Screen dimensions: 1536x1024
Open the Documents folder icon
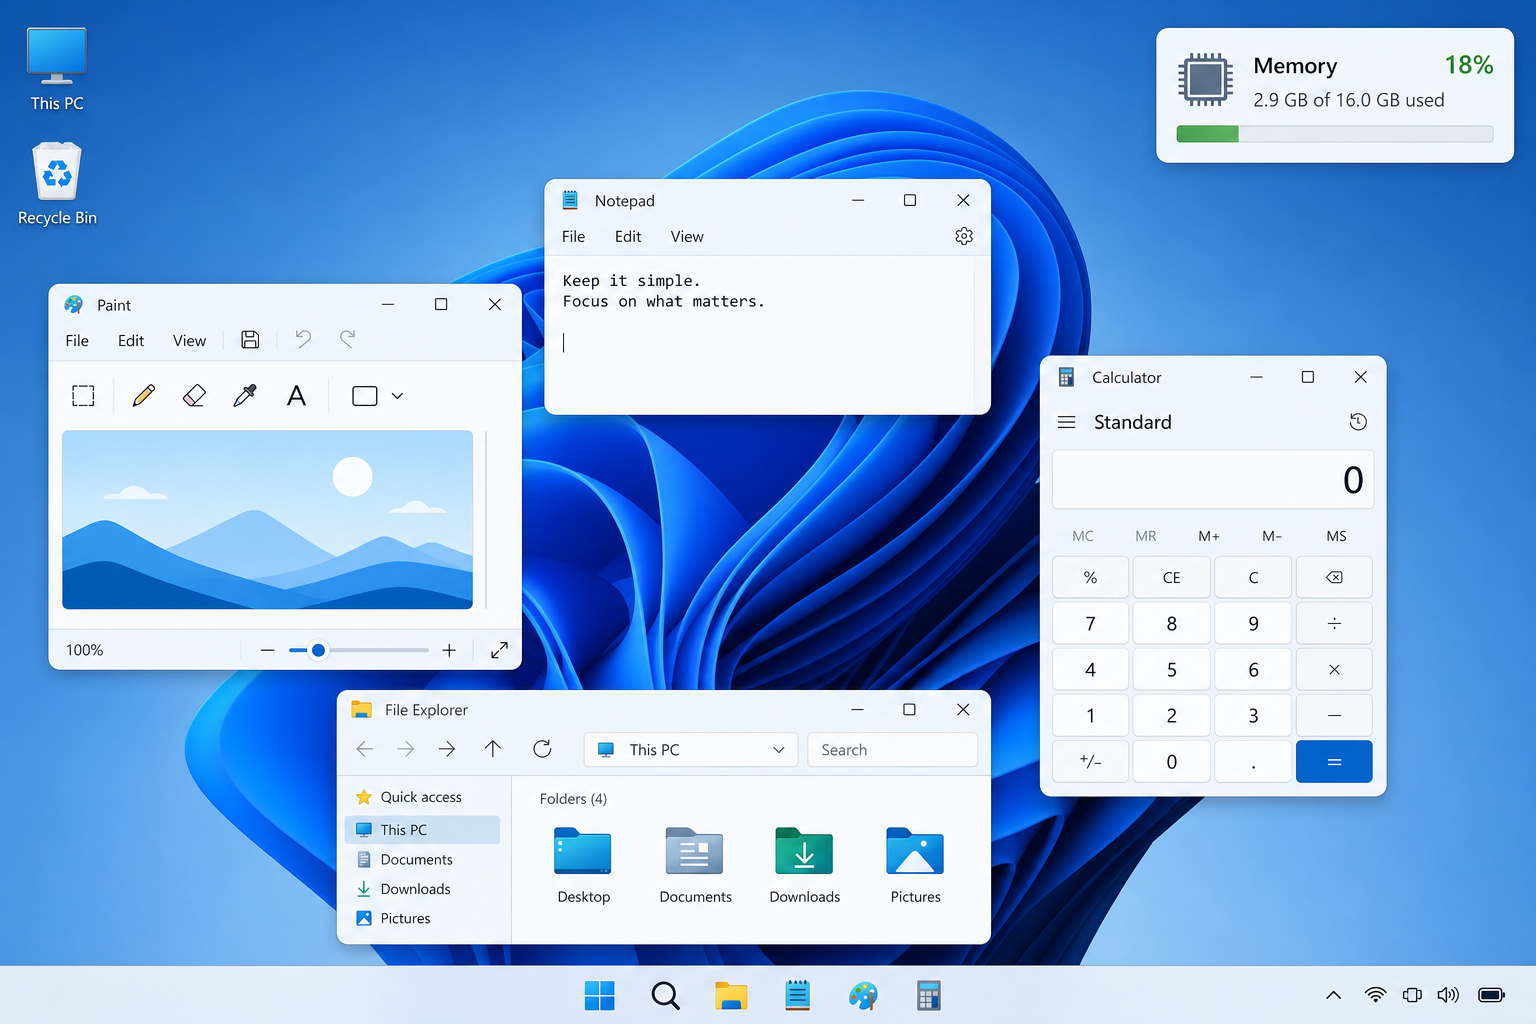[695, 853]
